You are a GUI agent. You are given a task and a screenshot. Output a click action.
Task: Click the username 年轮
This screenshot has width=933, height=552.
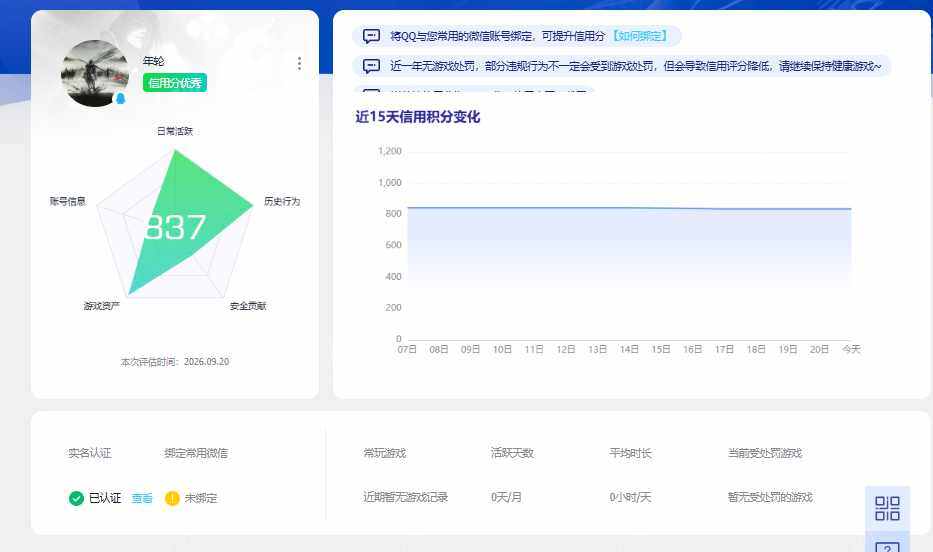point(154,61)
